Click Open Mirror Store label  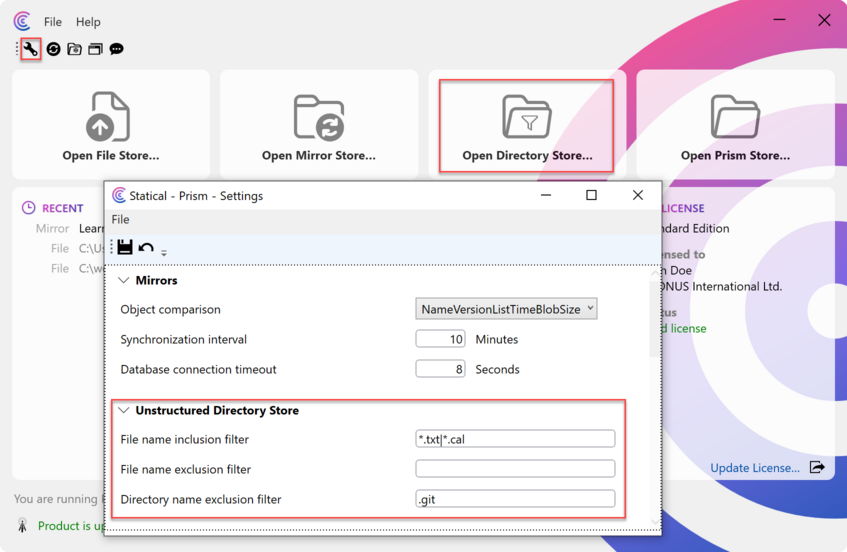point(319,156)
